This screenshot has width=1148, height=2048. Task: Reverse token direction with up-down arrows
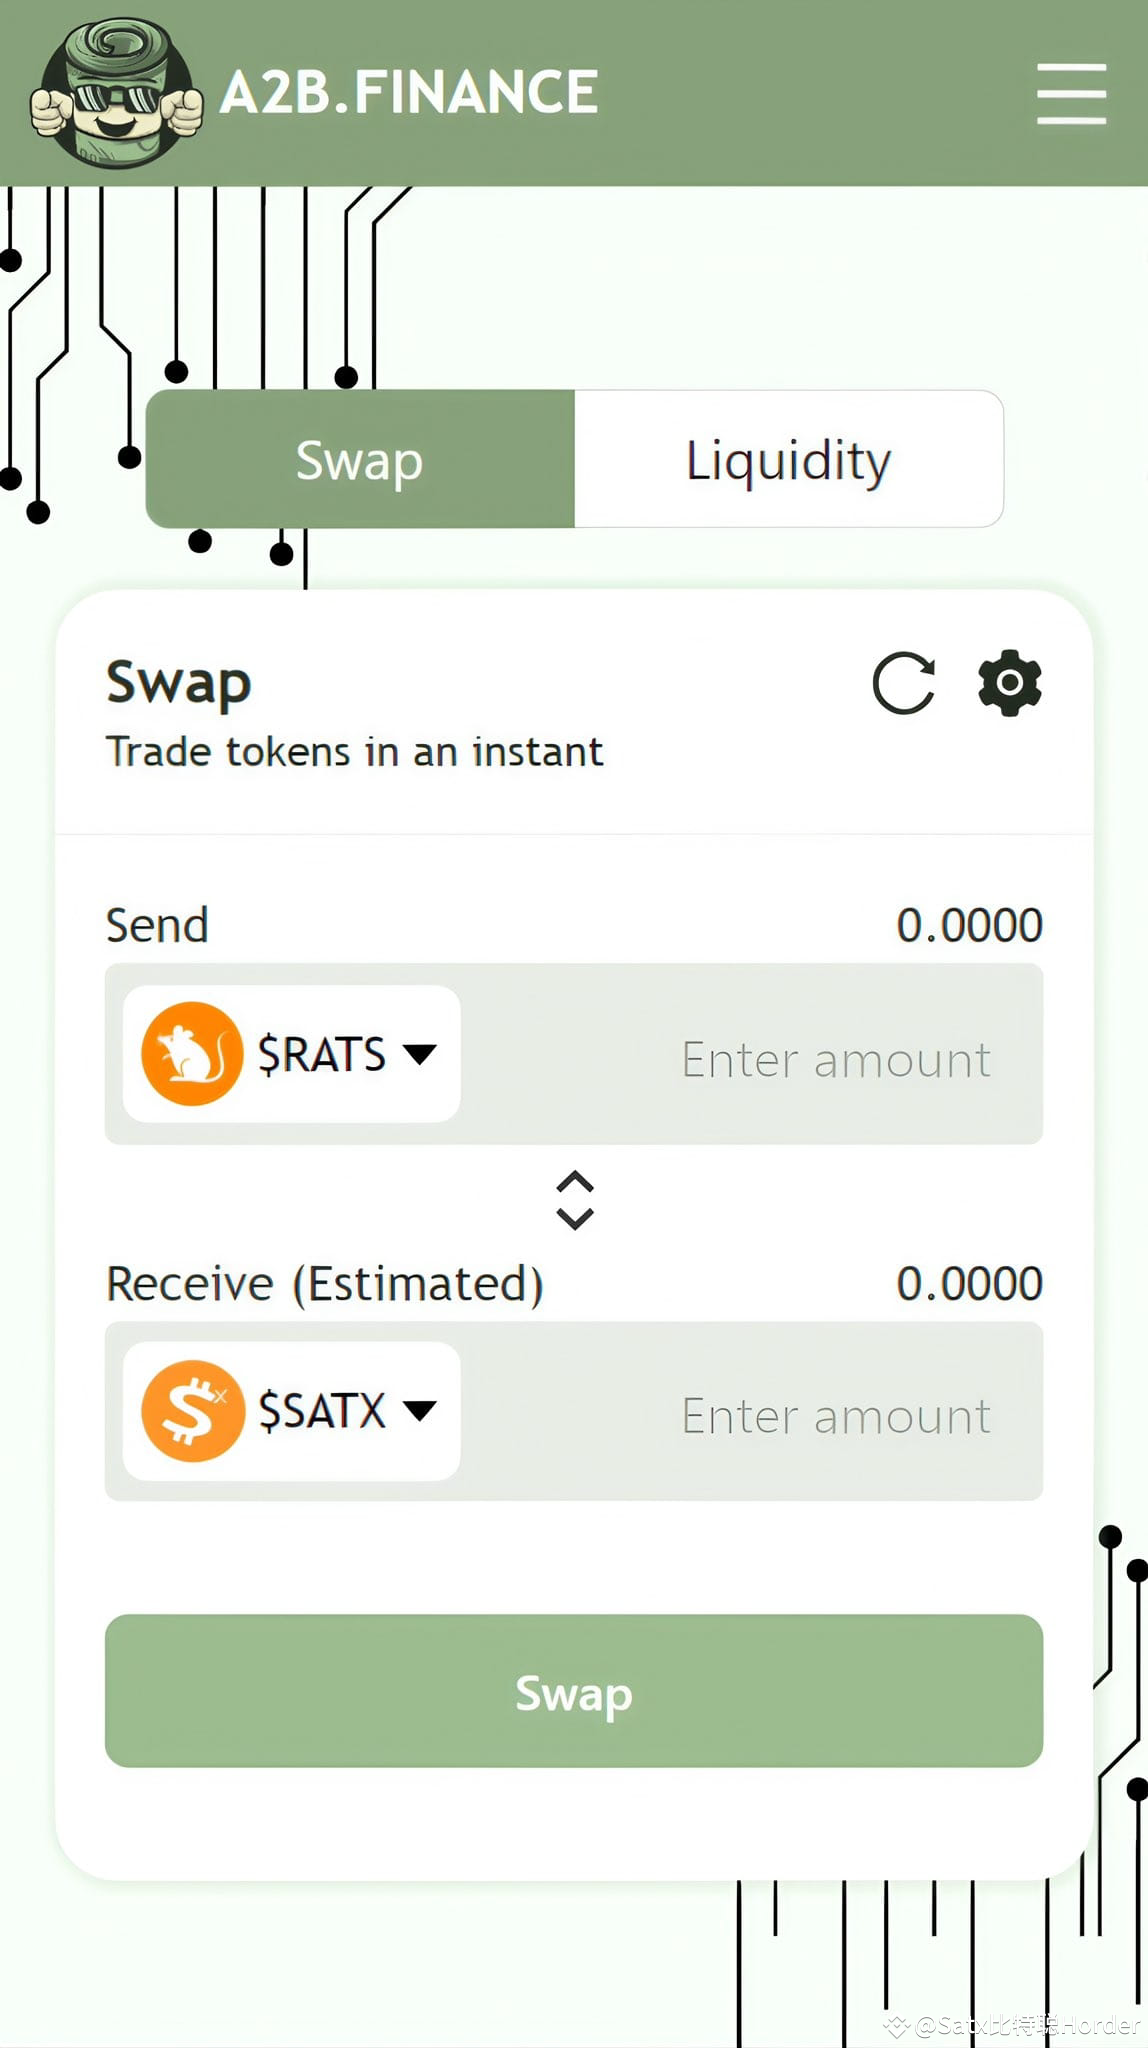[574, 1200]
